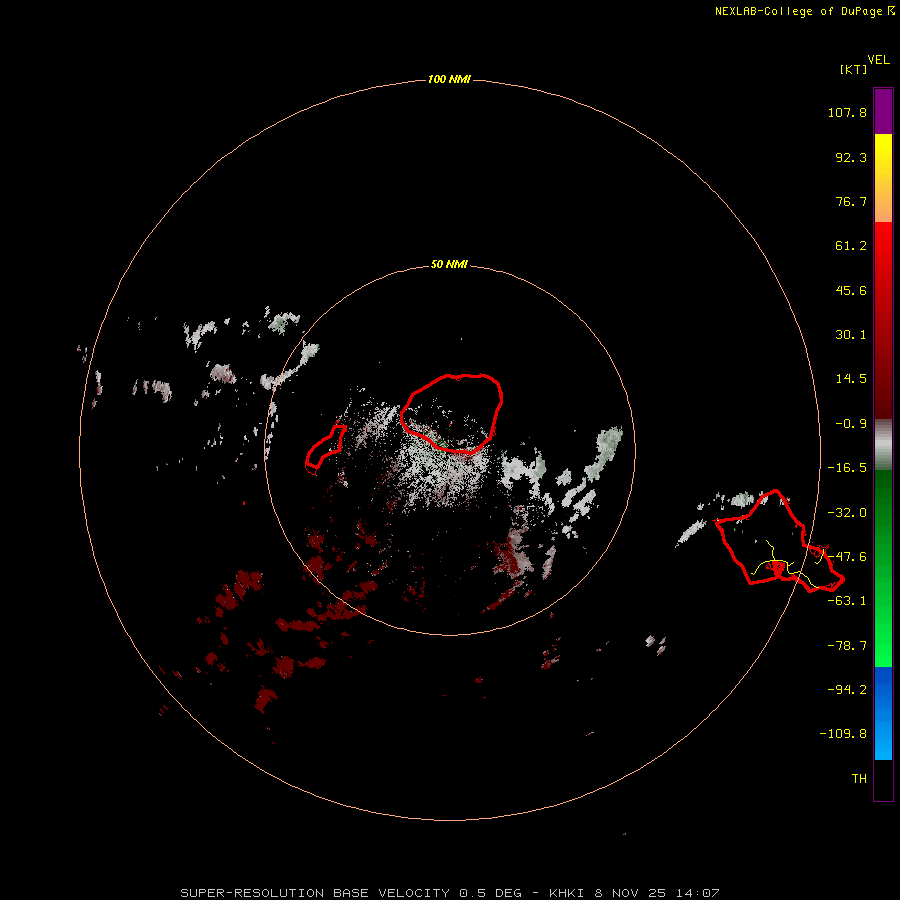Click the 30.1 legend value
Image resolution: width=900 pixels, height=900 pixels.
(x=851, y=335)
